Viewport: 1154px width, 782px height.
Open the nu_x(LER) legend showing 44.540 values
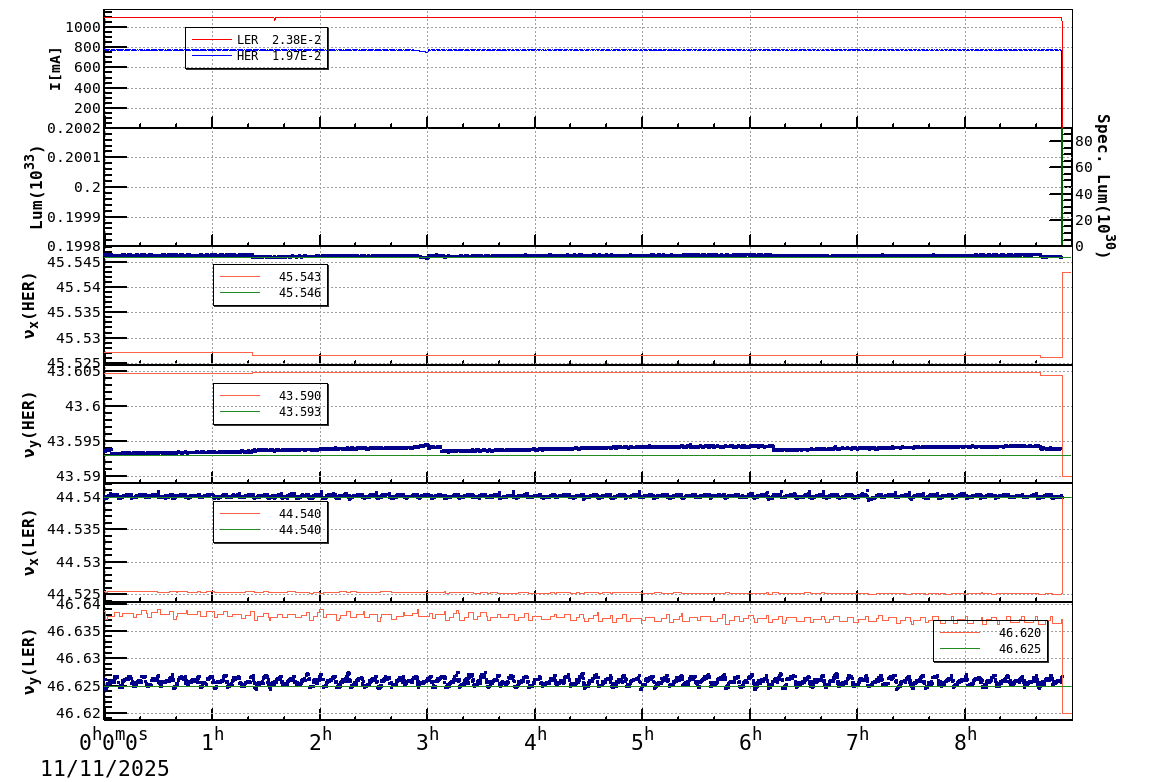tap(270, 522)
